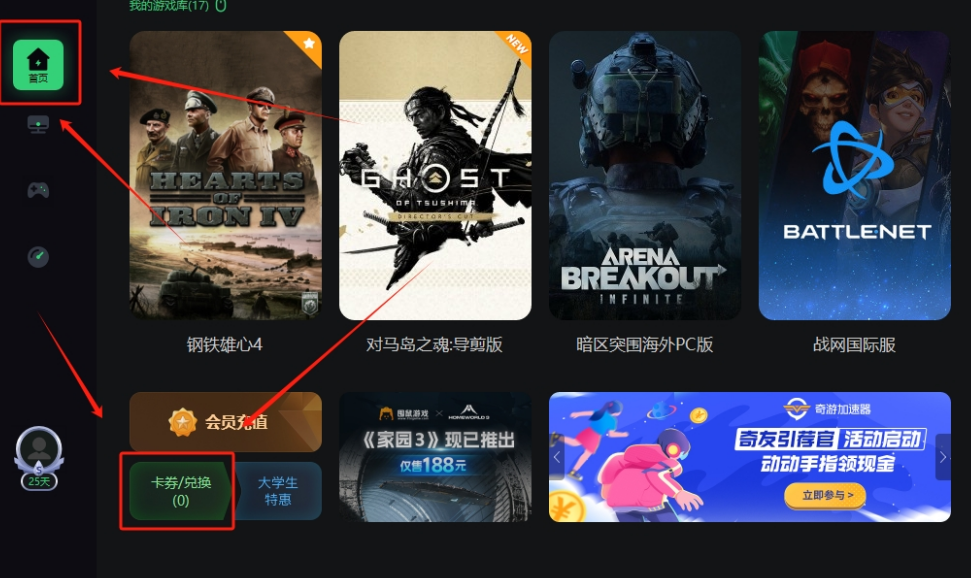Click the 我的游戏库(17) library heading
Viewport: 971px width, 578px height.
[168, 6]
